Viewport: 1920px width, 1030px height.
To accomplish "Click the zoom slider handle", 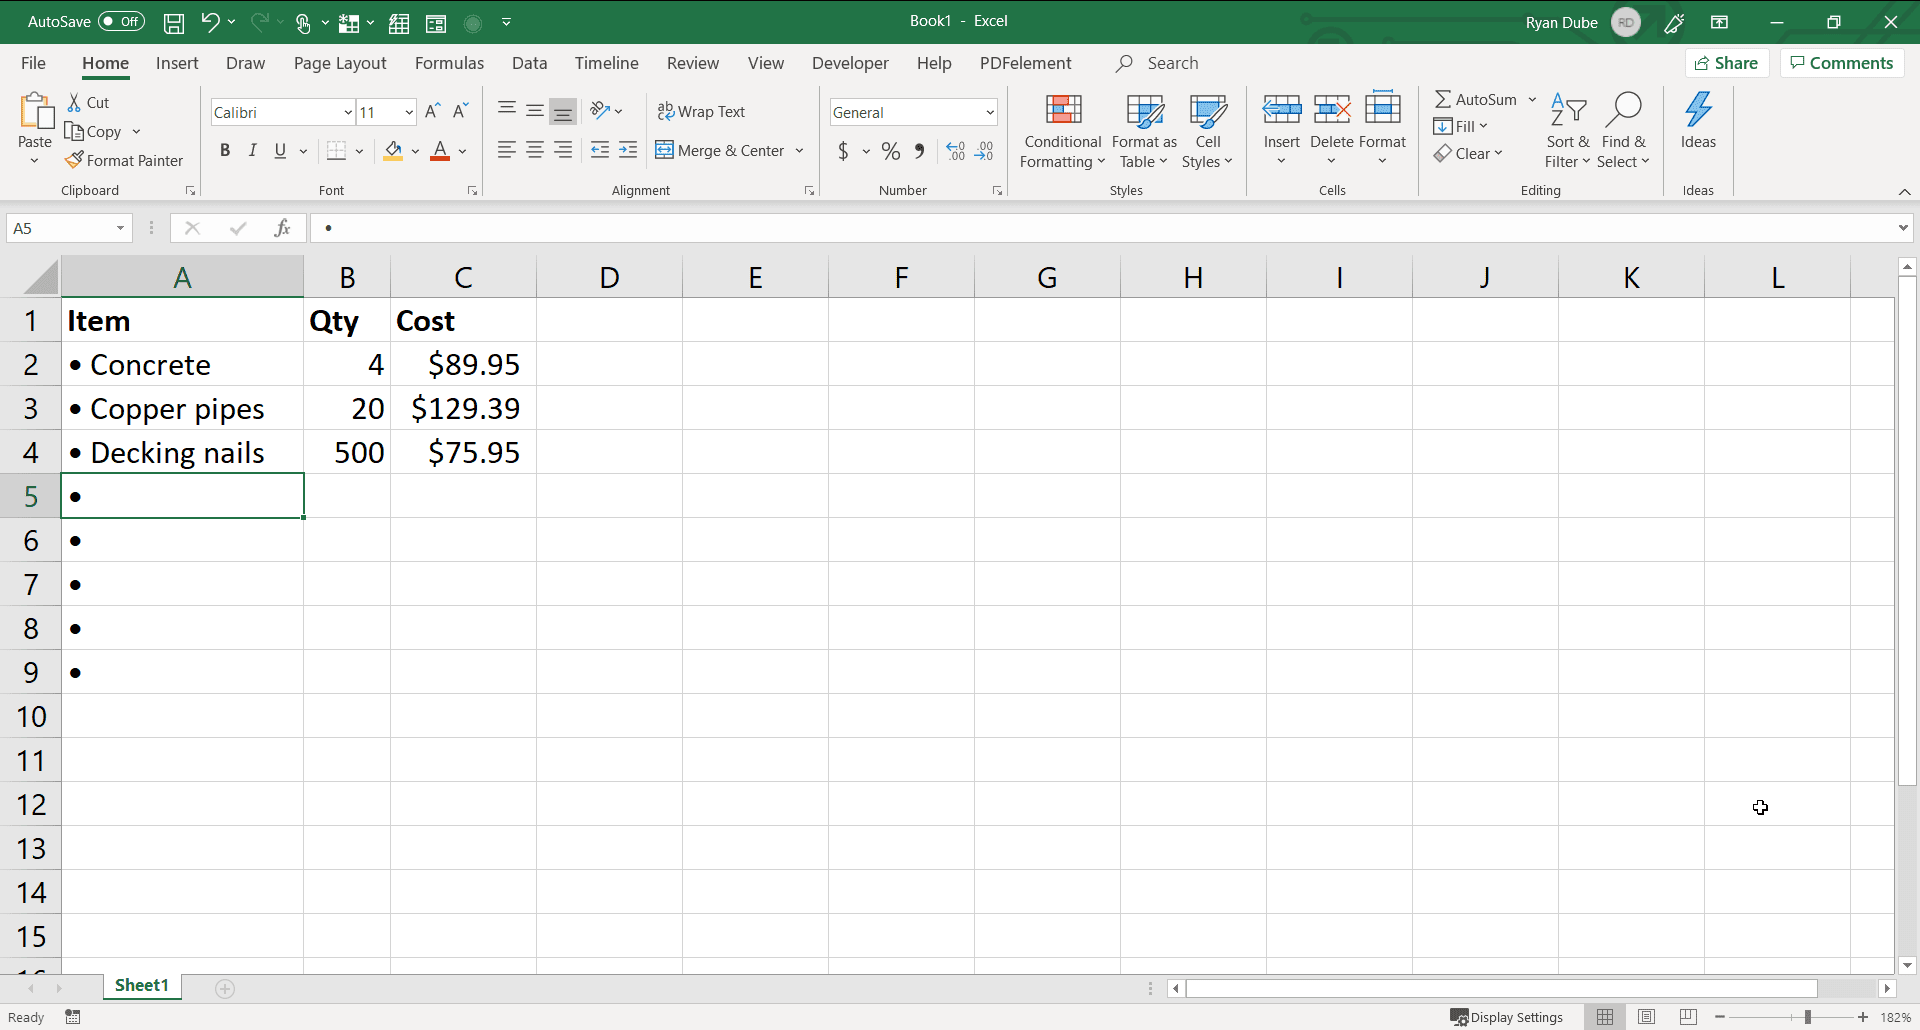I will pos(1807,1017).
